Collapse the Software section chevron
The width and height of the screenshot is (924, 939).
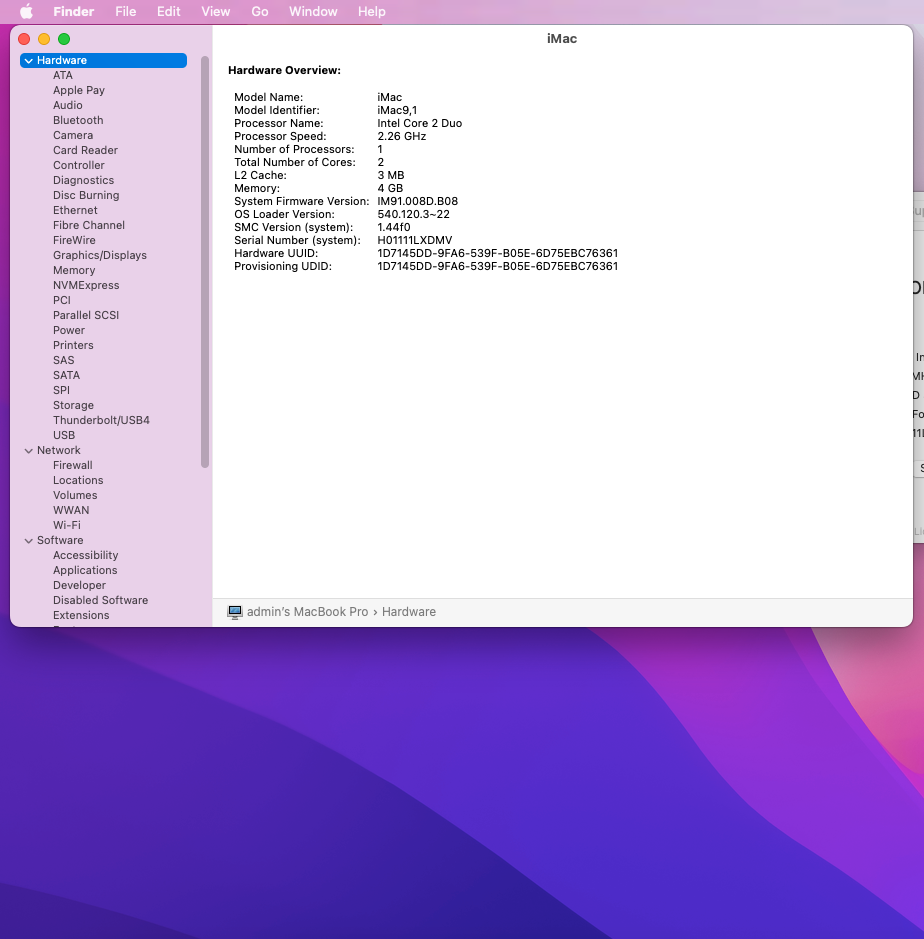tap(28, 540)
